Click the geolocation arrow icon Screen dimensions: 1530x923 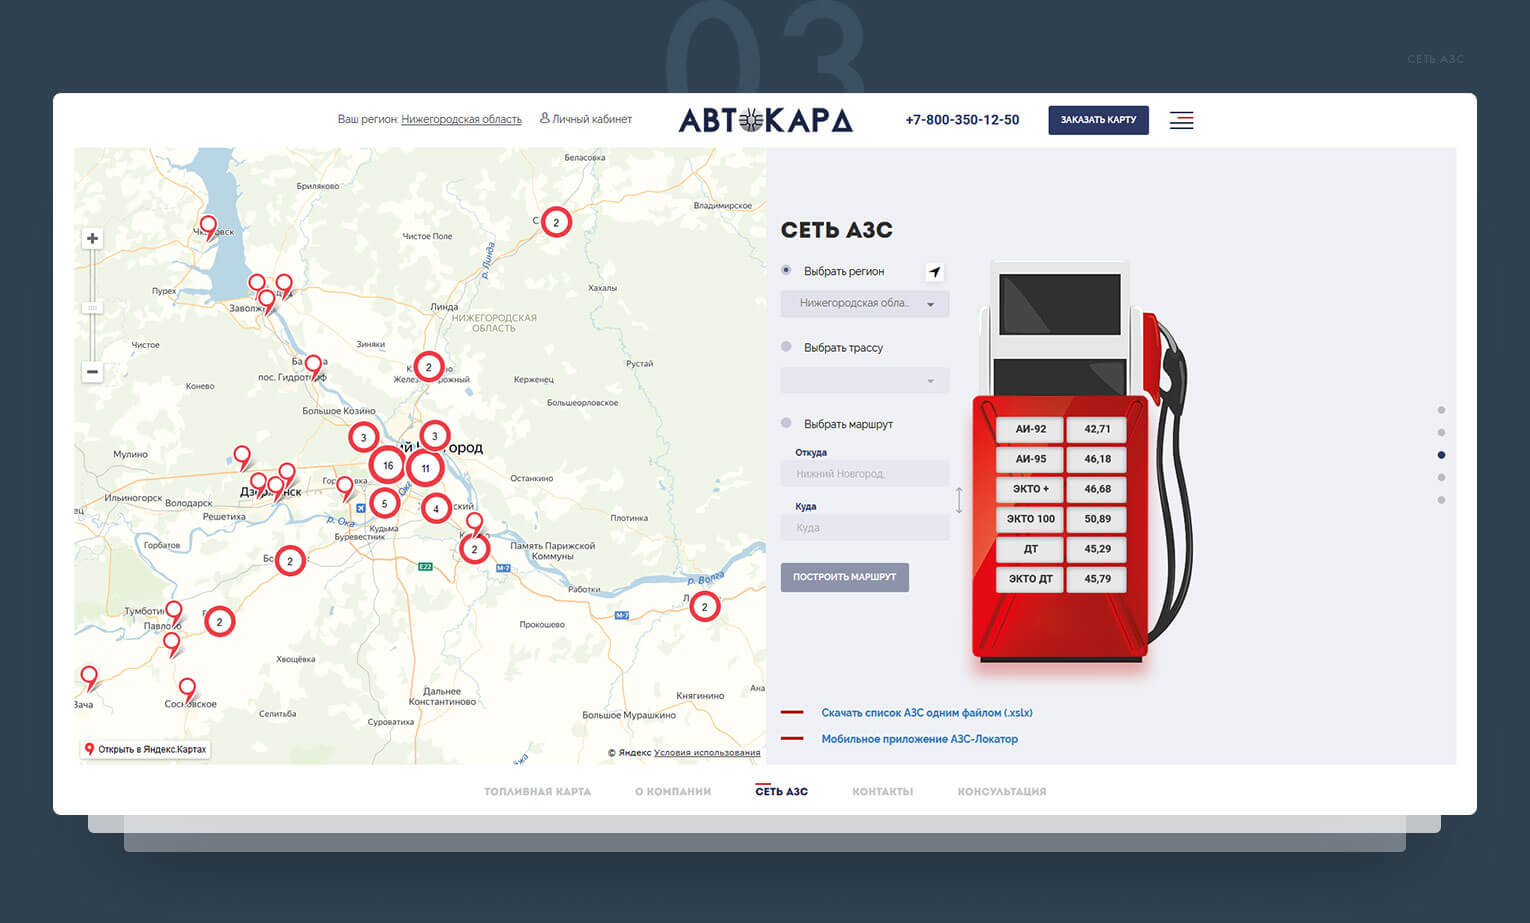[x=934, y=272]
